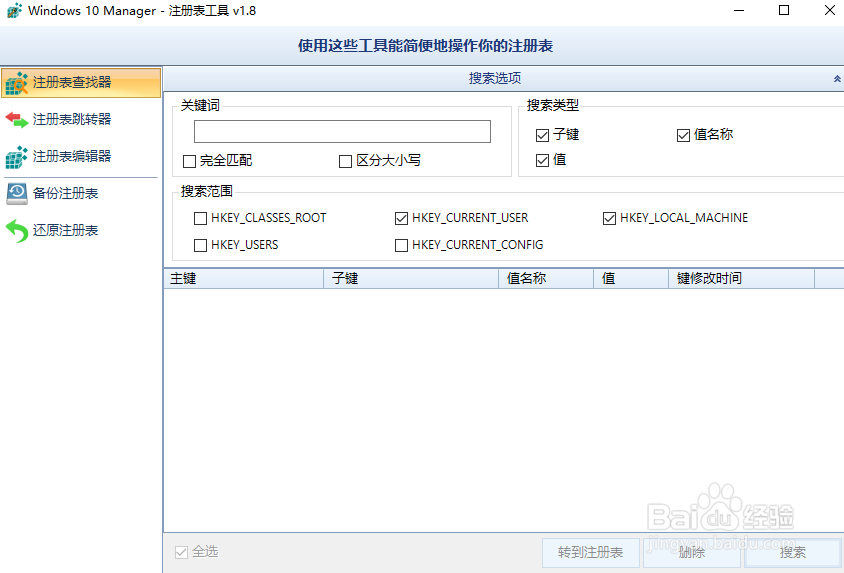Sort results by 值名称 column header
This screenshot has width=844, height=573.
(546, 279)
